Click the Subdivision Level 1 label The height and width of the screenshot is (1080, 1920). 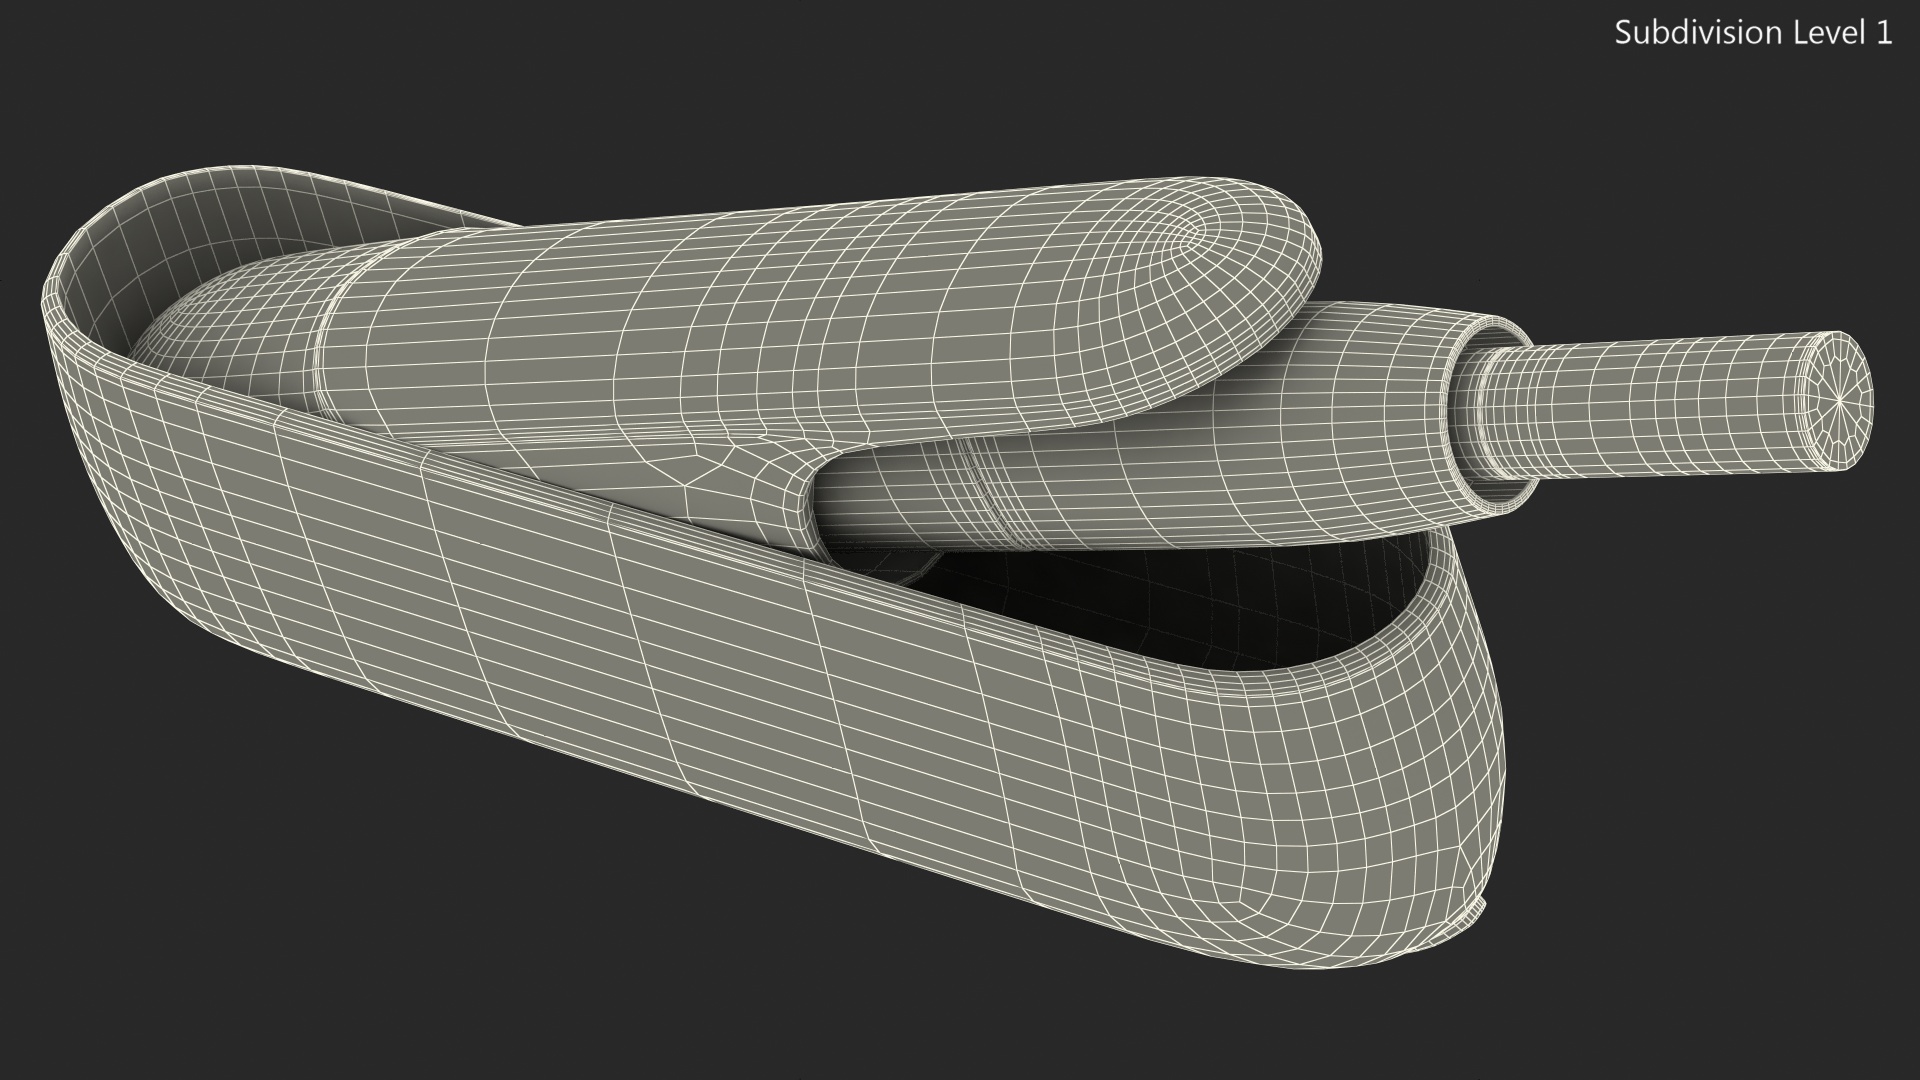1753,33
